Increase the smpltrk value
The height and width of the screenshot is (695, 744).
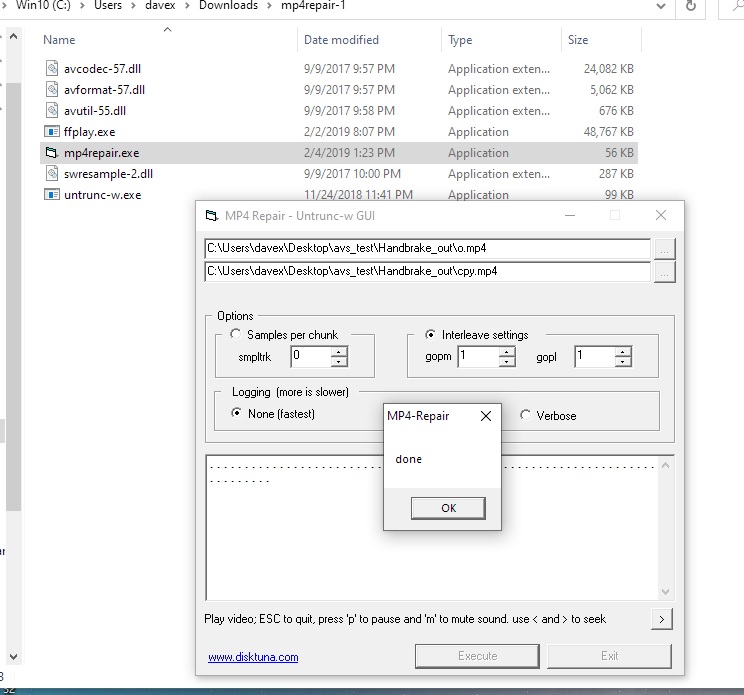[x=339, y=352]
